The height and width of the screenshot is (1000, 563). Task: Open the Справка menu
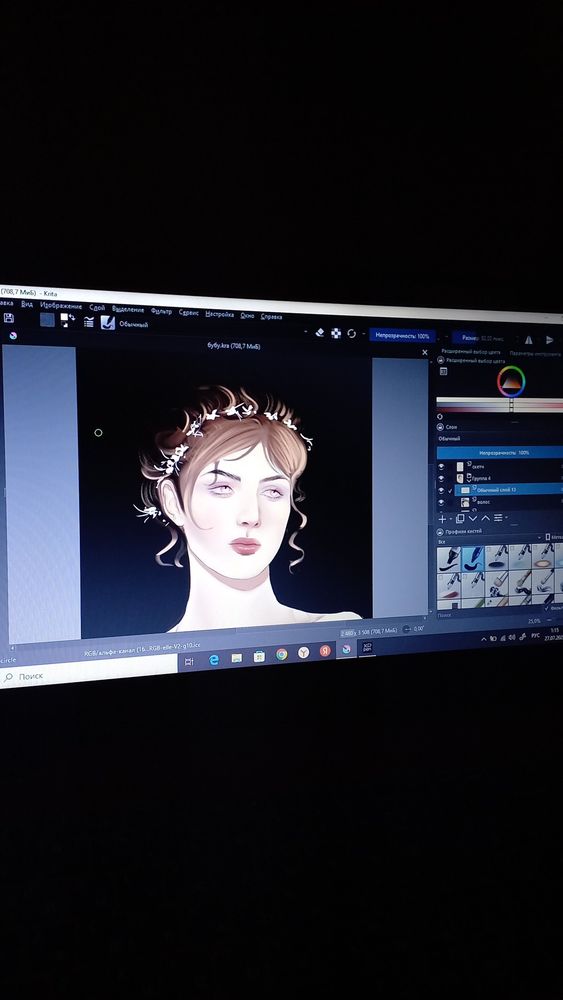coord(272,317)
